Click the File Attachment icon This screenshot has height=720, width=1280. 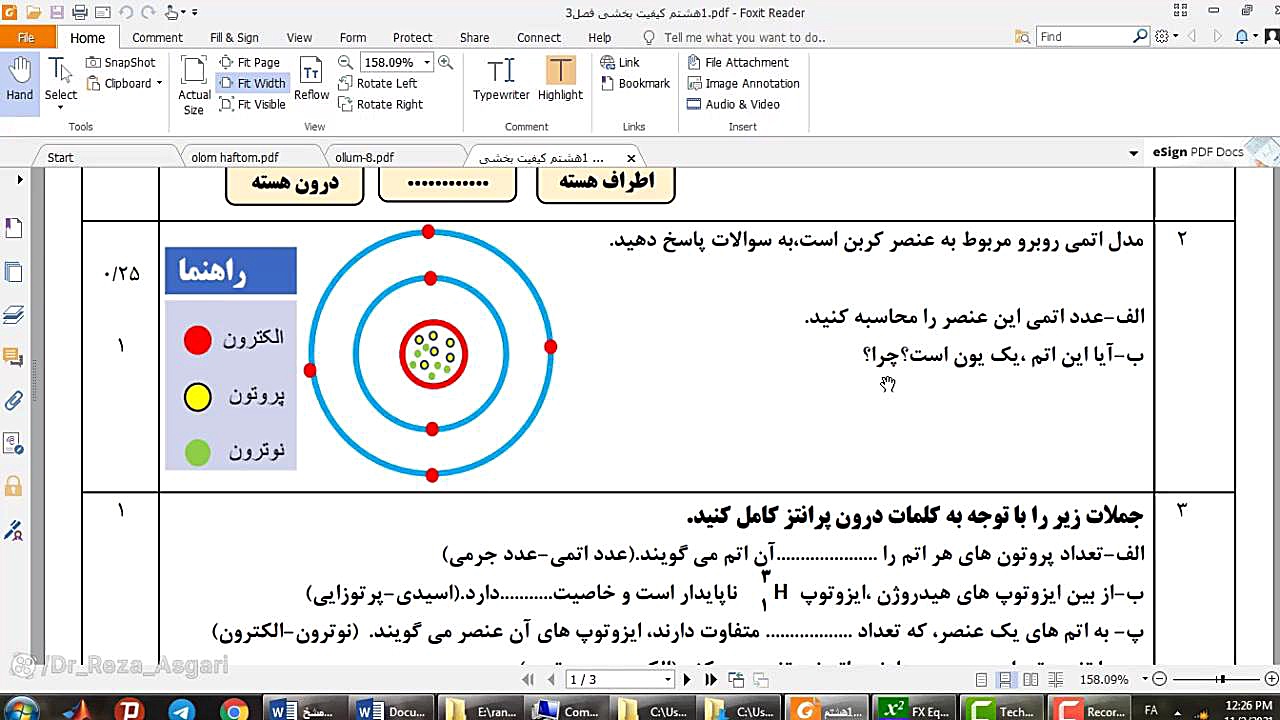click(738, 62)
